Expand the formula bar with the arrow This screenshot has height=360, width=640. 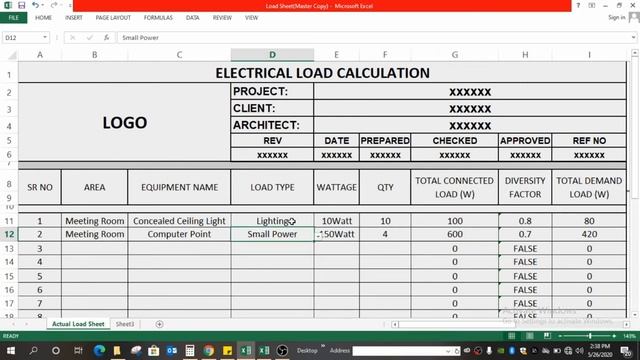pyautogui.click(x=633, y=38)
